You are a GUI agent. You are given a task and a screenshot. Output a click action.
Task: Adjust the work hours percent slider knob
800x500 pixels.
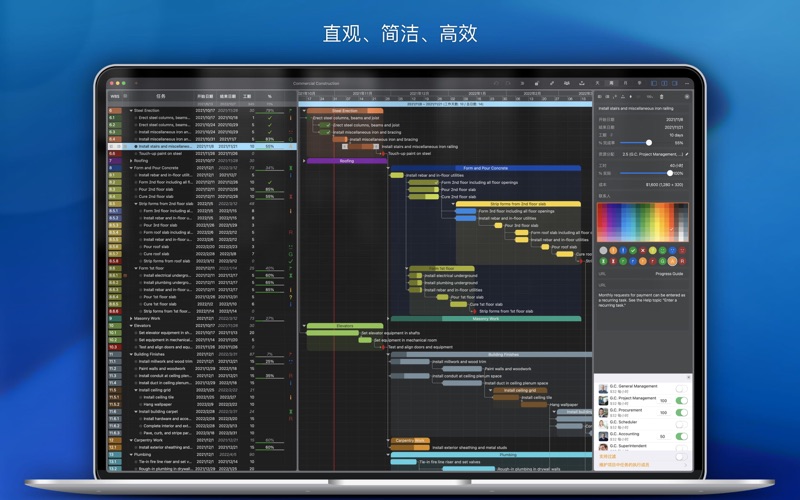click(x=670, y=173)
